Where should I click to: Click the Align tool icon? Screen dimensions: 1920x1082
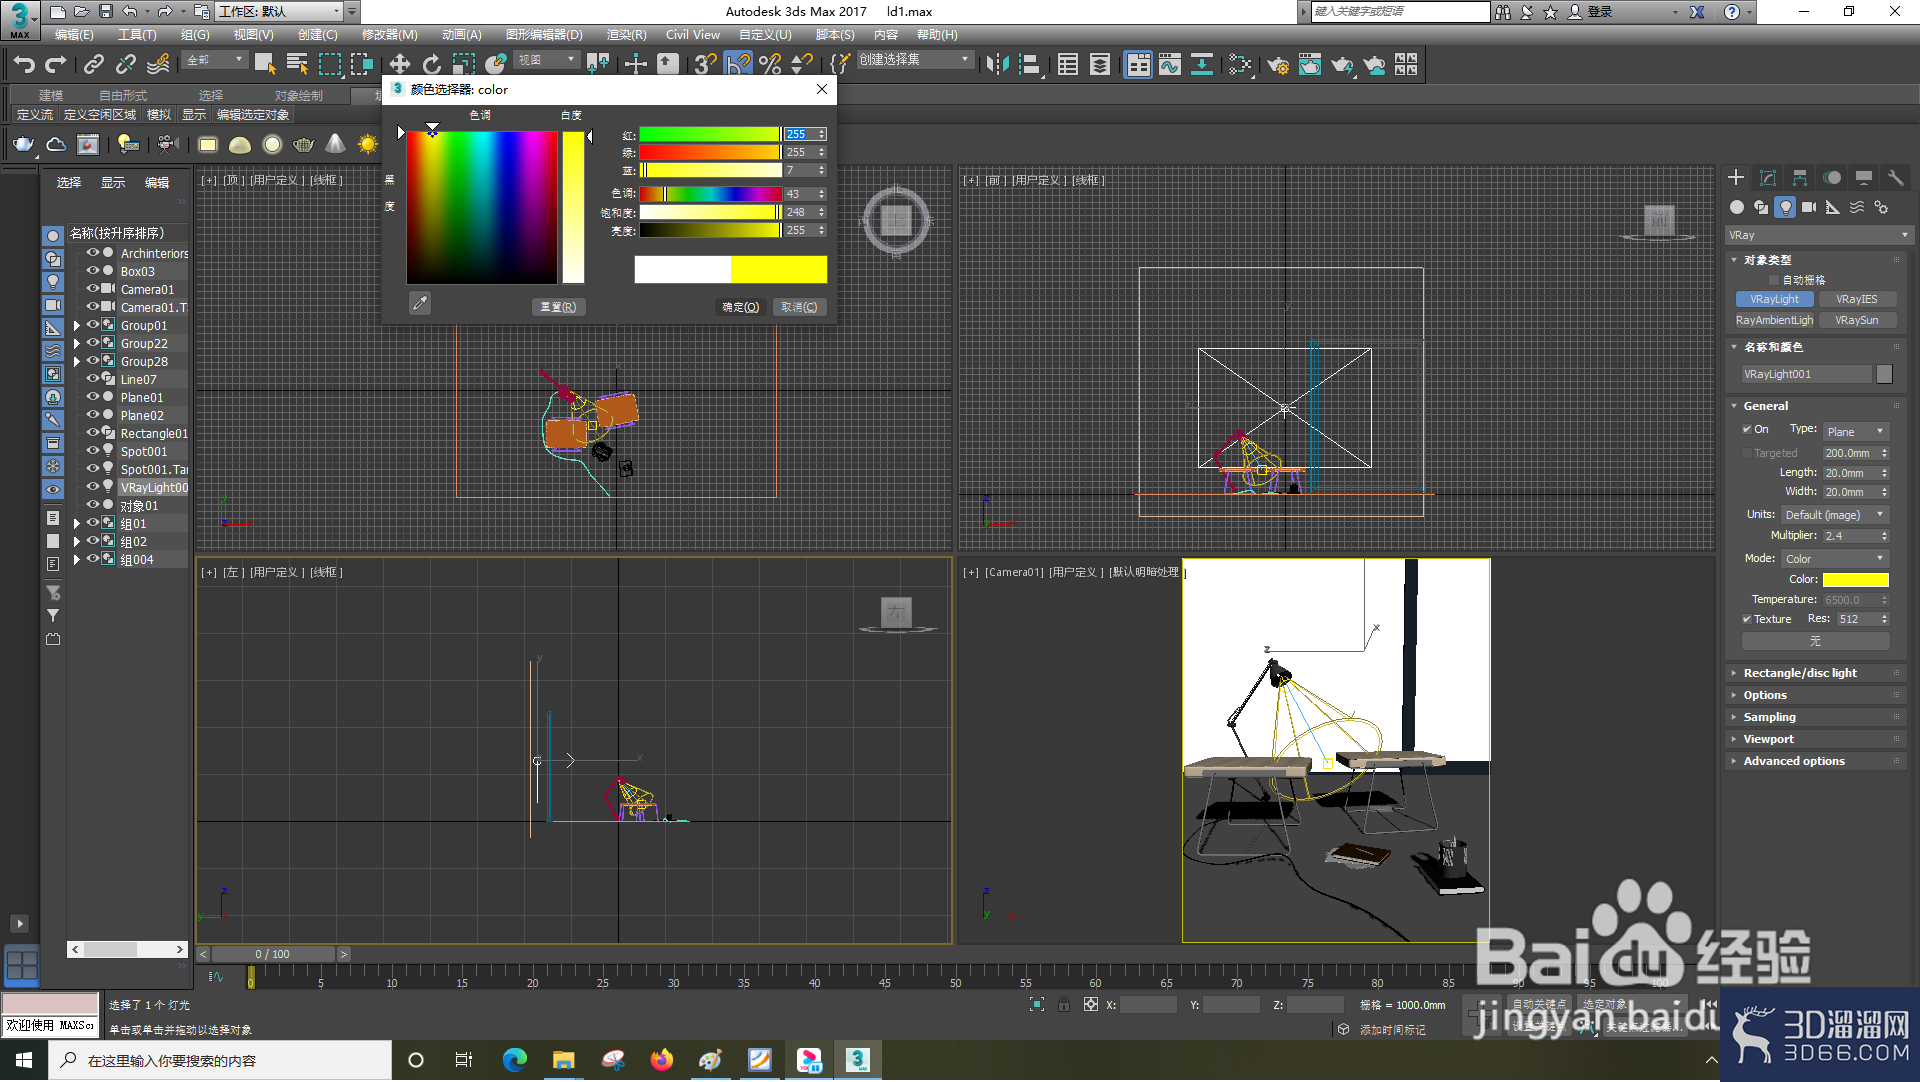pyautogui.click(x=1029, y=65)
